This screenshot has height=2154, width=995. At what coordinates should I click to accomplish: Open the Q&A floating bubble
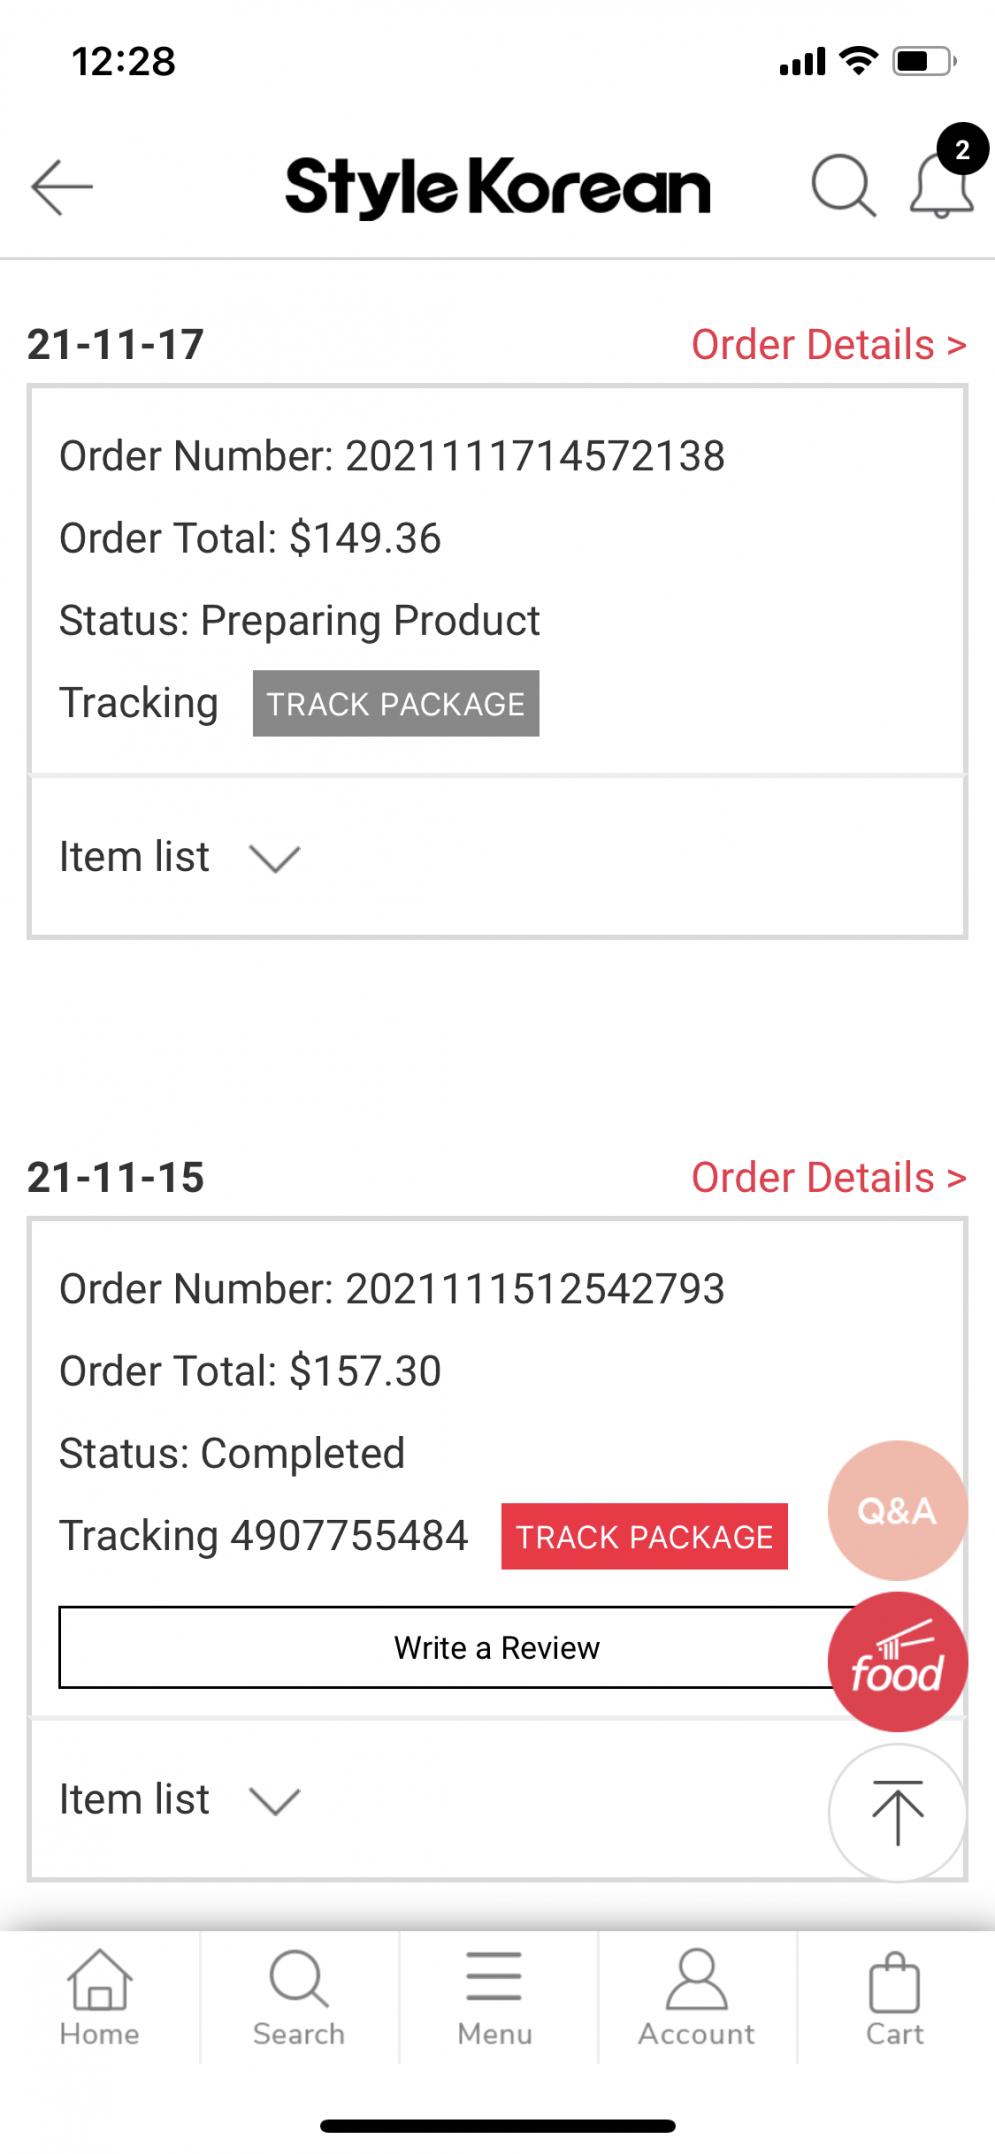[x=897, y=1510]
